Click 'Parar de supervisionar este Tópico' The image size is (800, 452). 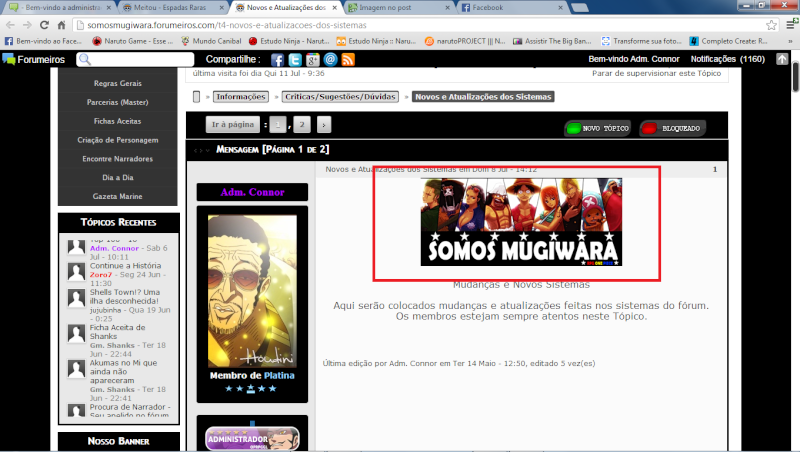656,73
